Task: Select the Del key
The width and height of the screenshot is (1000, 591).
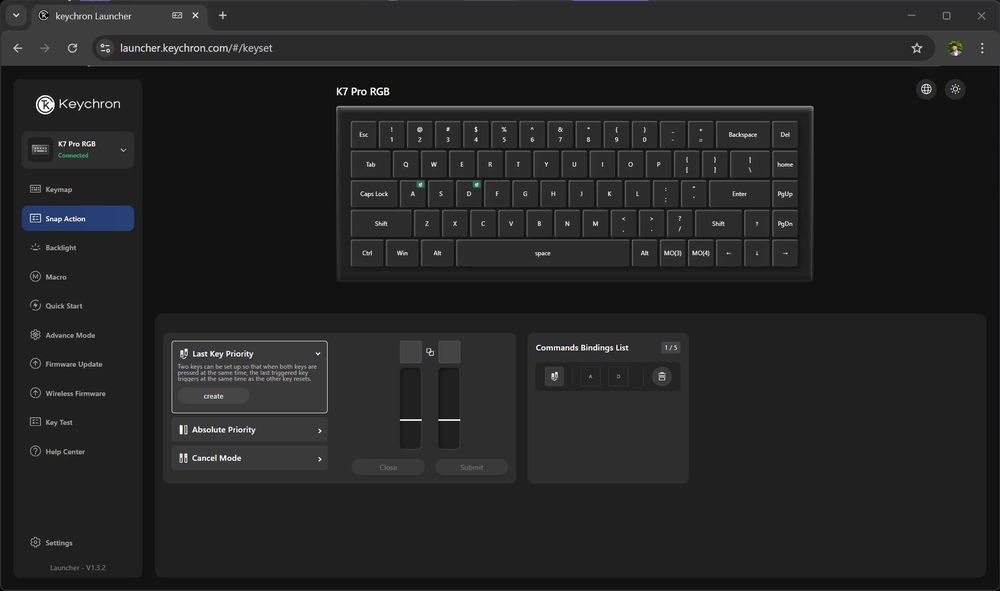Action: 785,135
